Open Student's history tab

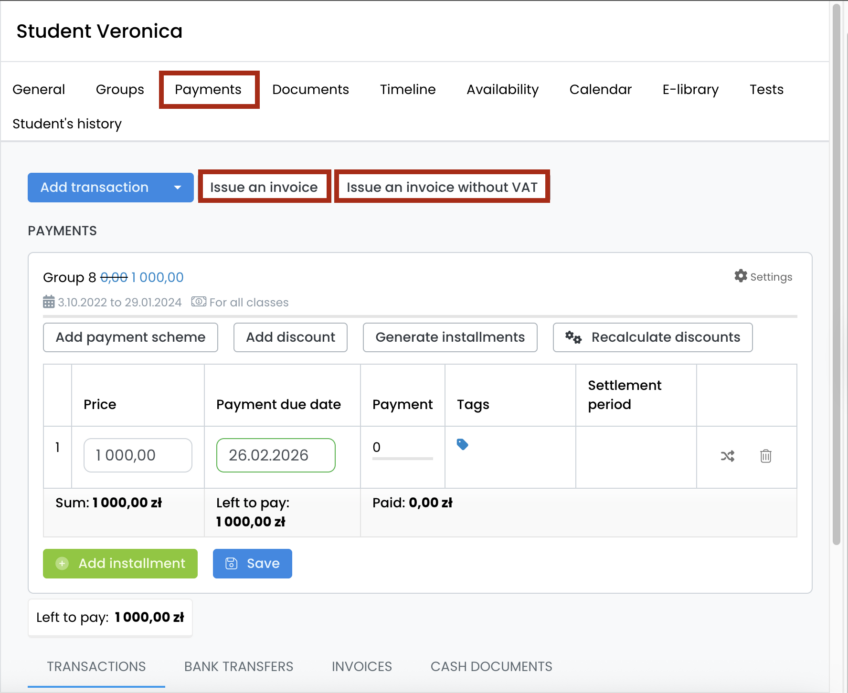point(67,124)
